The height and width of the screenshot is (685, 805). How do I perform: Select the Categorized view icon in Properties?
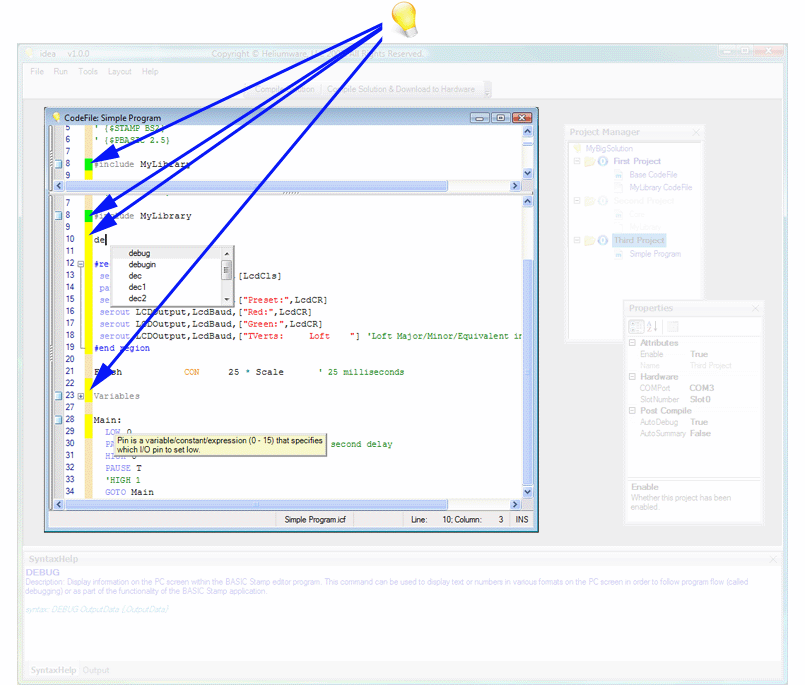click(636, 326)
